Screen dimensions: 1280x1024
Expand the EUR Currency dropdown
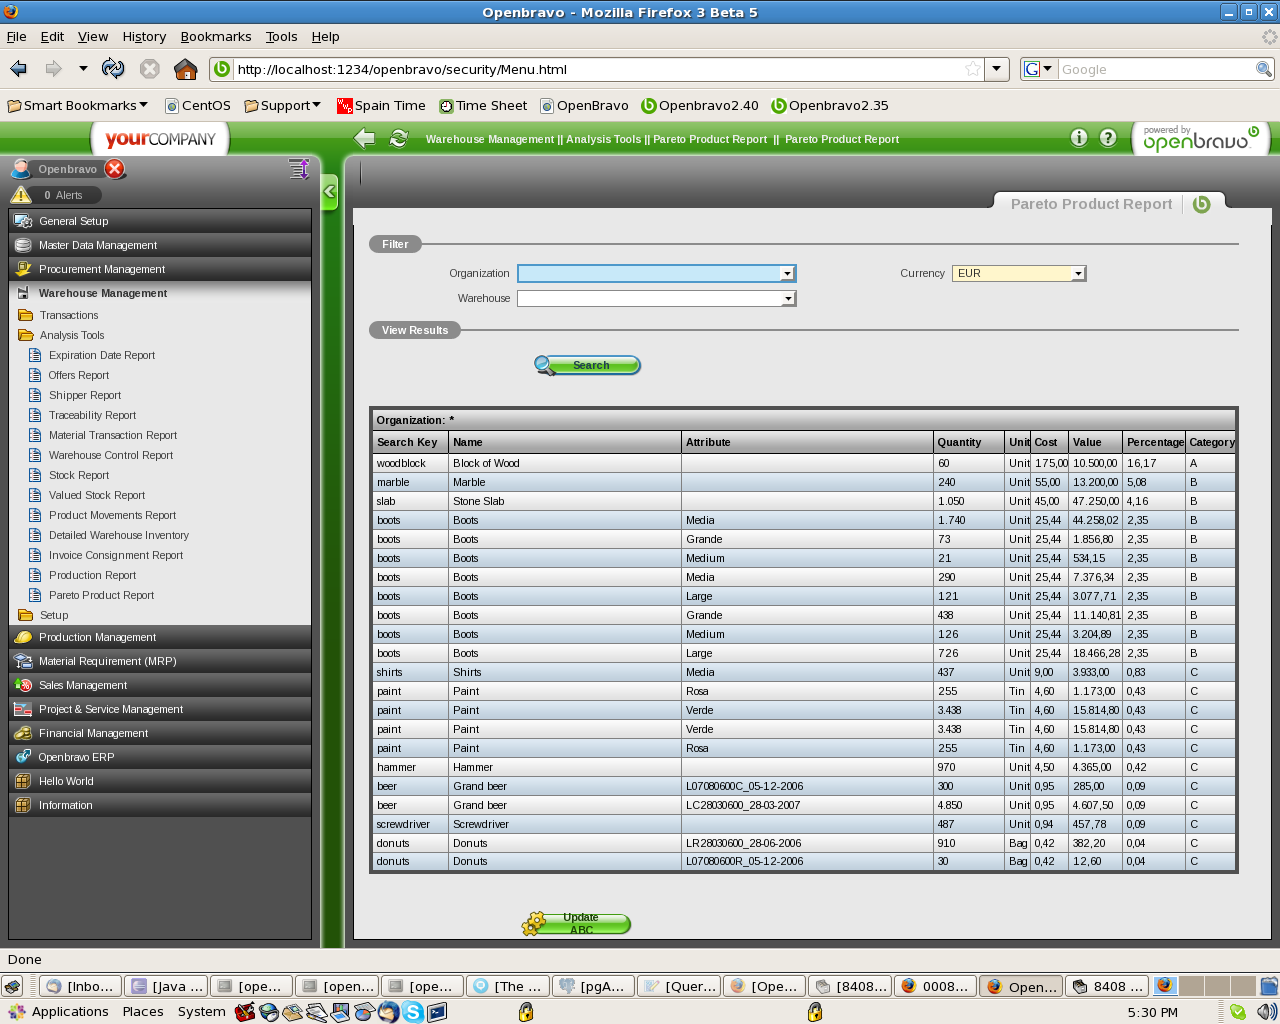[1078, 274]
